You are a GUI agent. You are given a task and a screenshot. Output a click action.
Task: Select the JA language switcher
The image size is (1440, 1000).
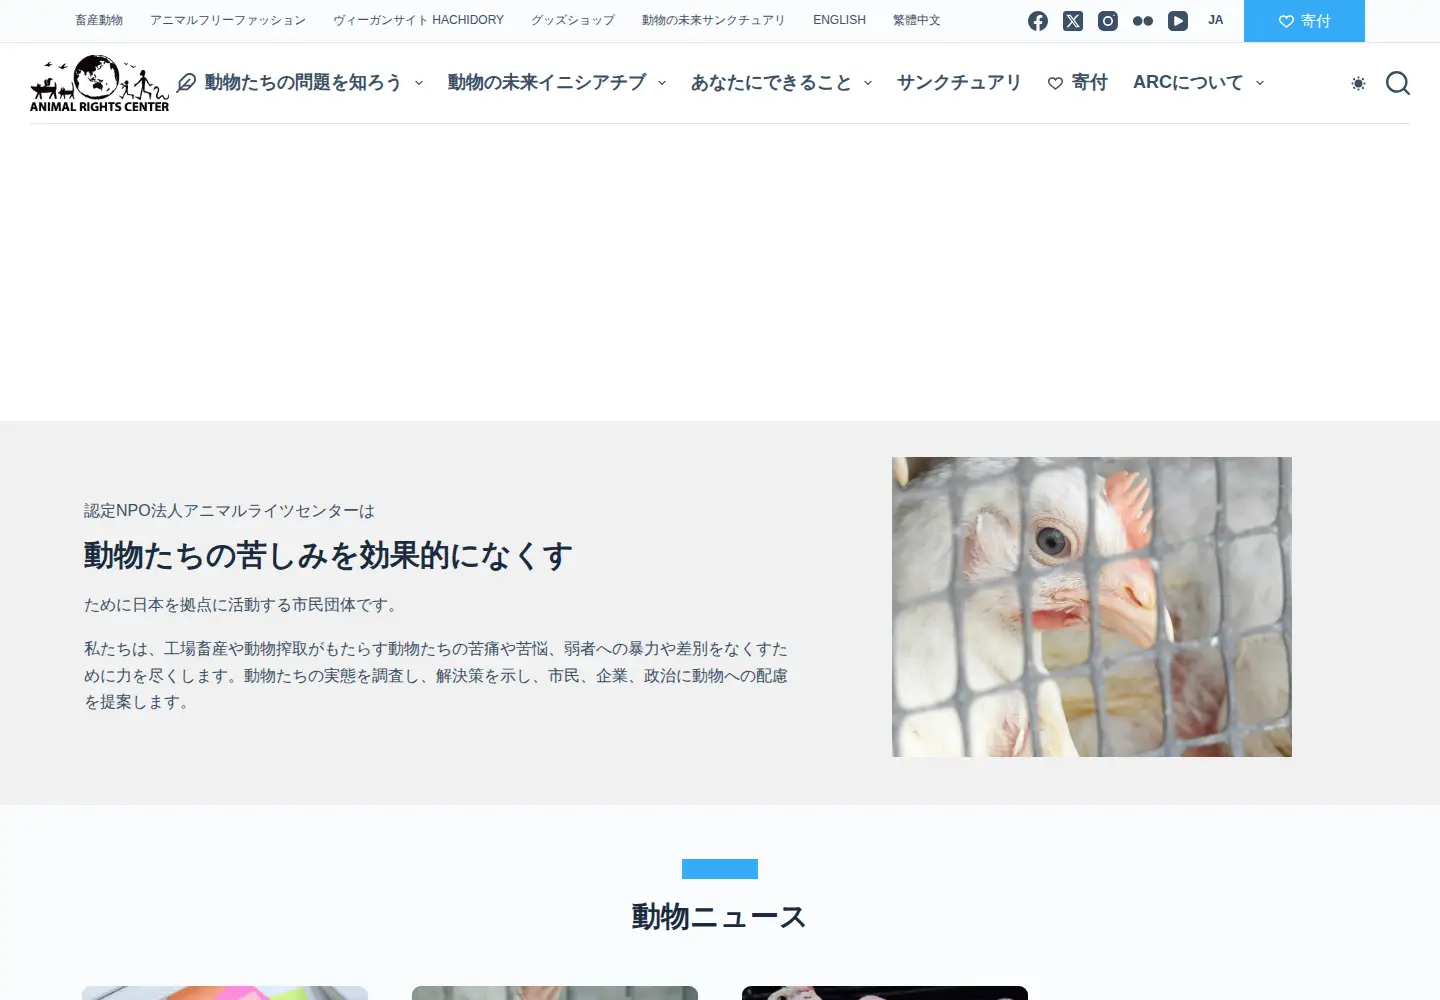[x=1215, y=20]
